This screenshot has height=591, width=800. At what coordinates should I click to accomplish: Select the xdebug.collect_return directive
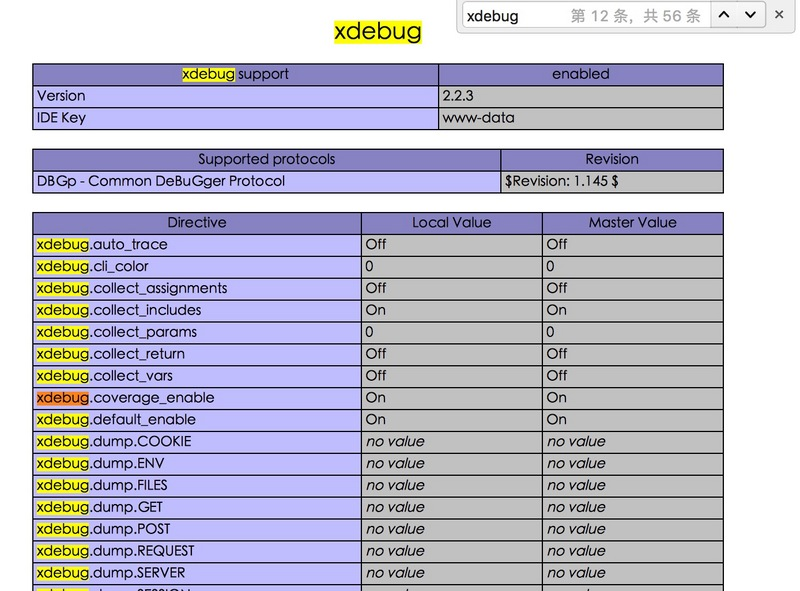click(197, 355)
